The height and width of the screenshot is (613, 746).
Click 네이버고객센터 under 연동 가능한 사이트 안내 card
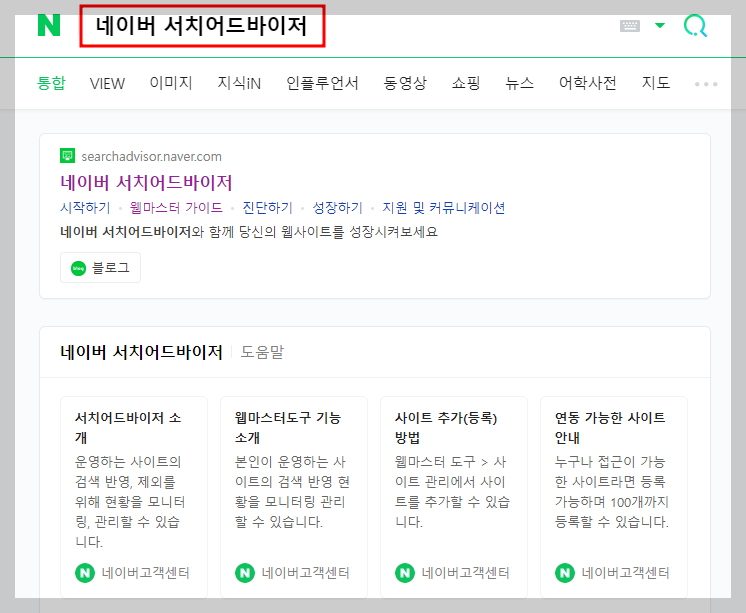[626, 573]
